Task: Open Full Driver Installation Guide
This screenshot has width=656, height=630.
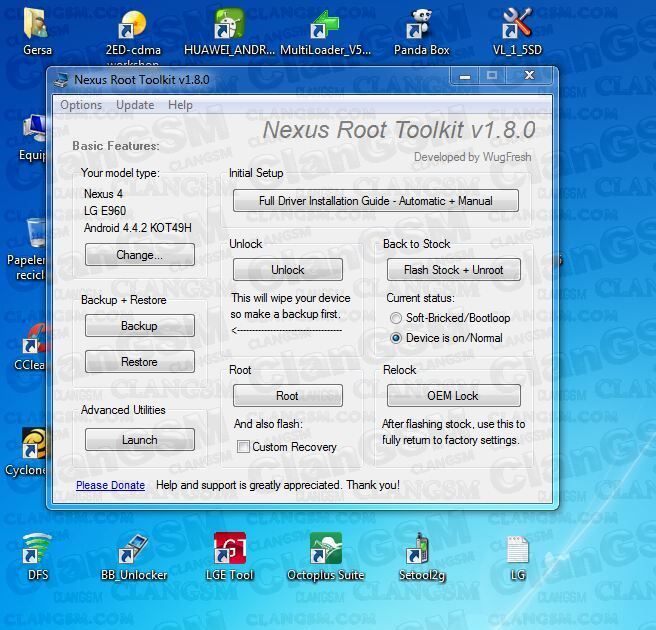Action: tap(376, 201)
